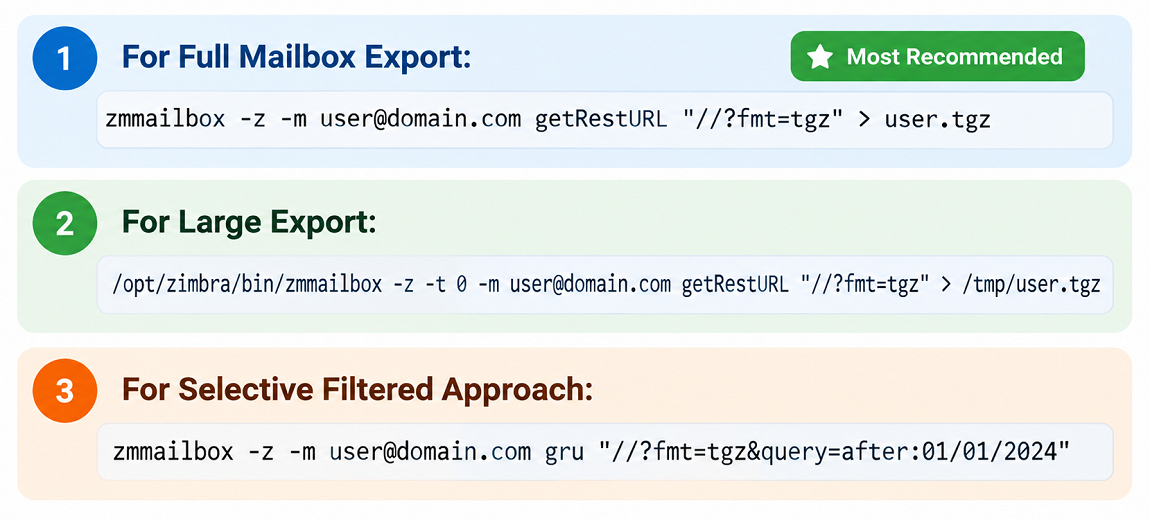Viewport: 1150px width, 520px height.
Task: Click the Most Recommended badge
Action: pos(937,56)
